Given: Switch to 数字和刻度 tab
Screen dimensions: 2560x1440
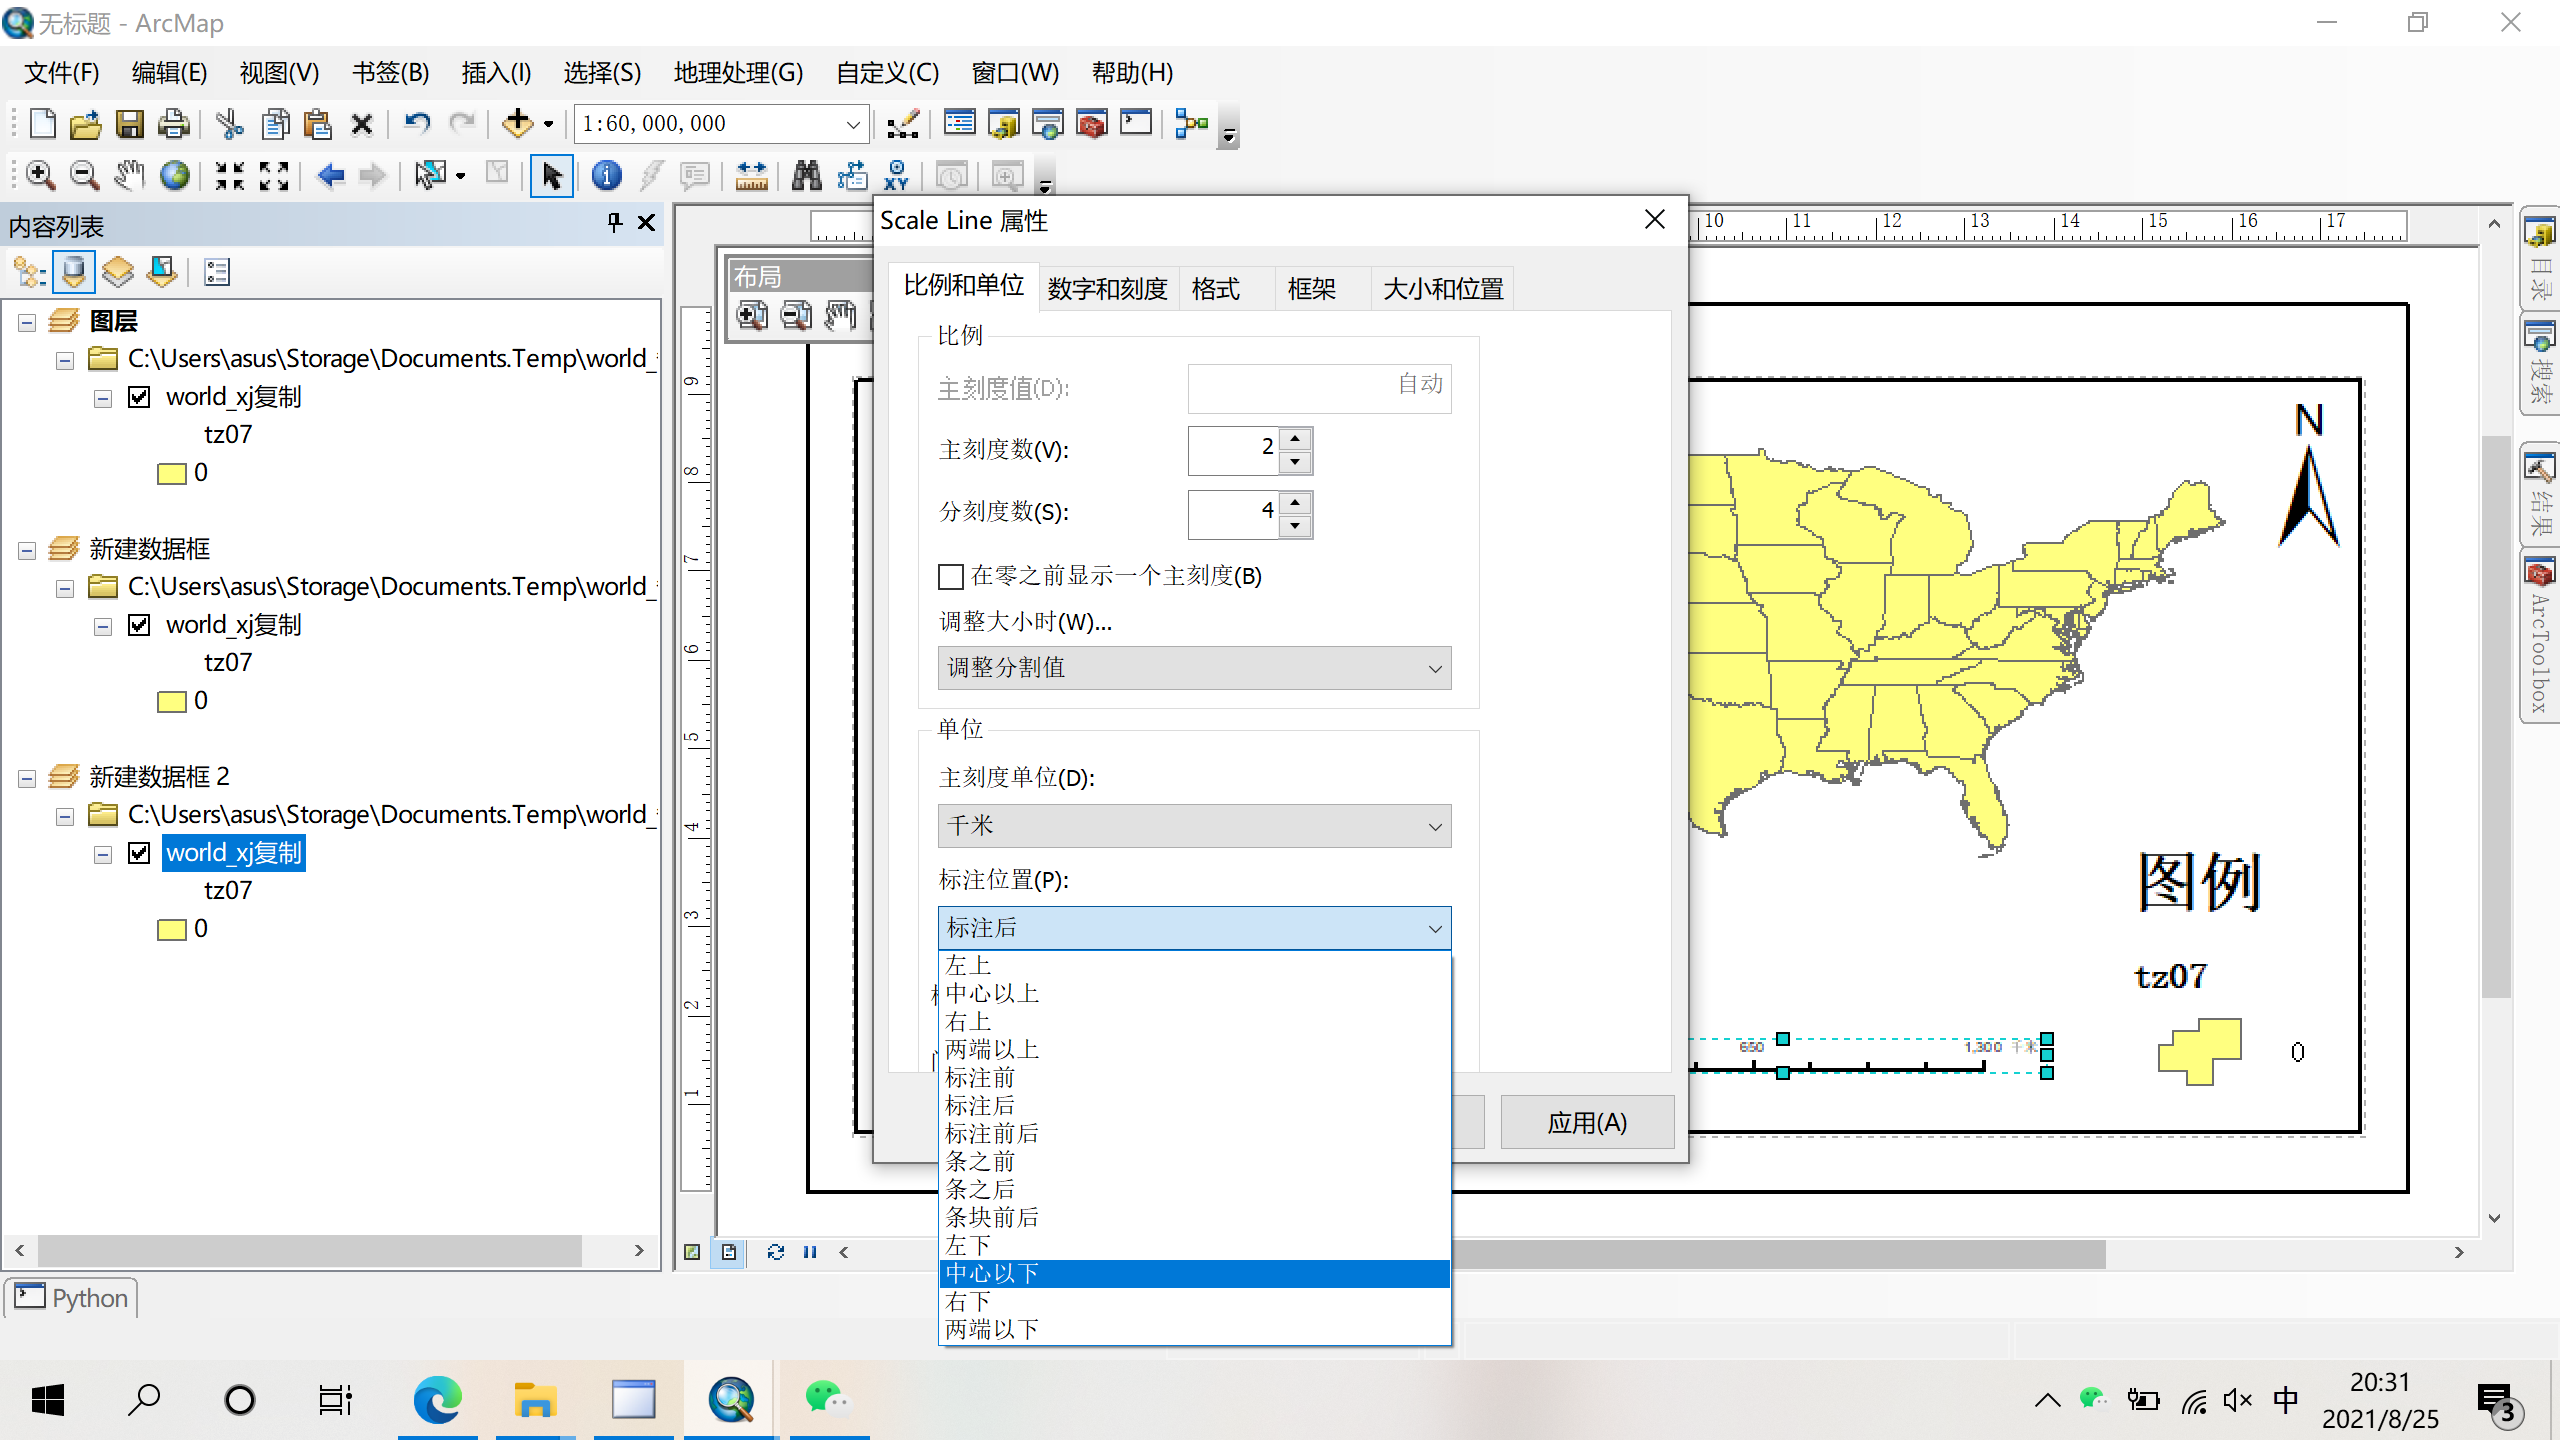Looking at the screenshot, I should click(x=1107, y=289).
